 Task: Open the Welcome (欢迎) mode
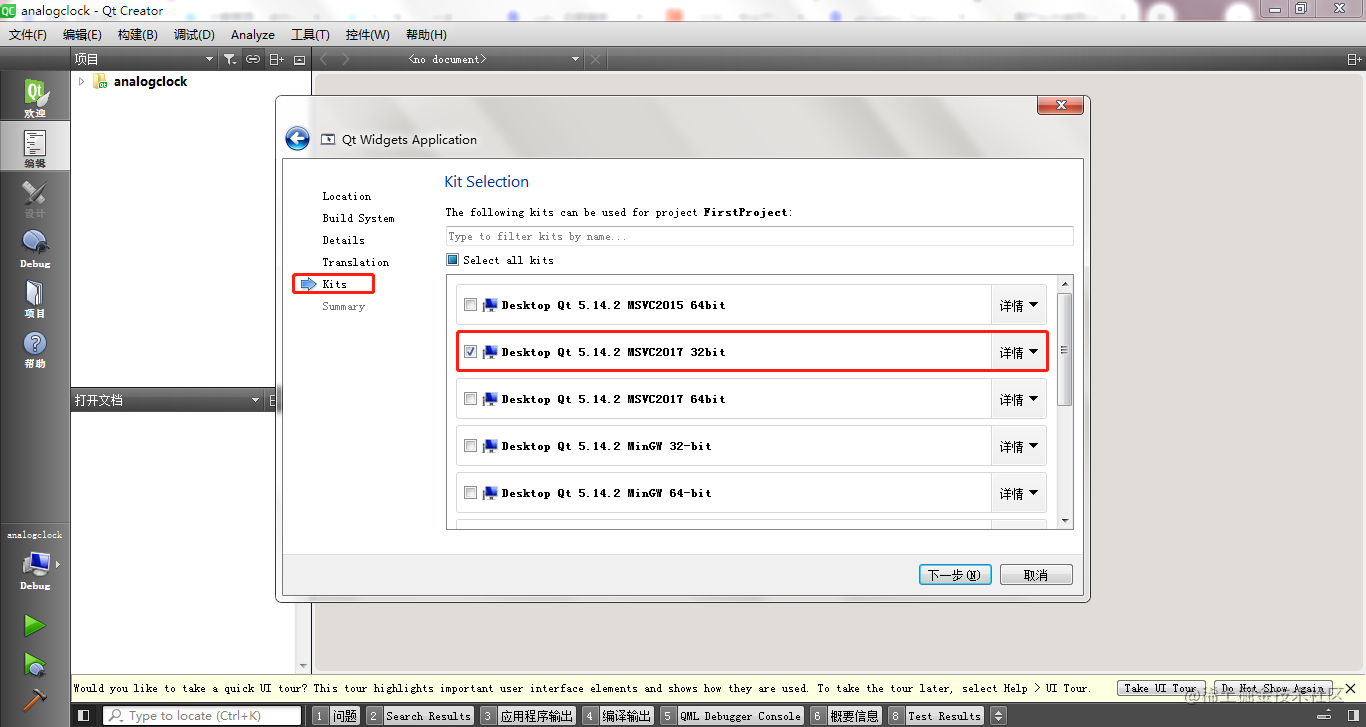[35, 98]
